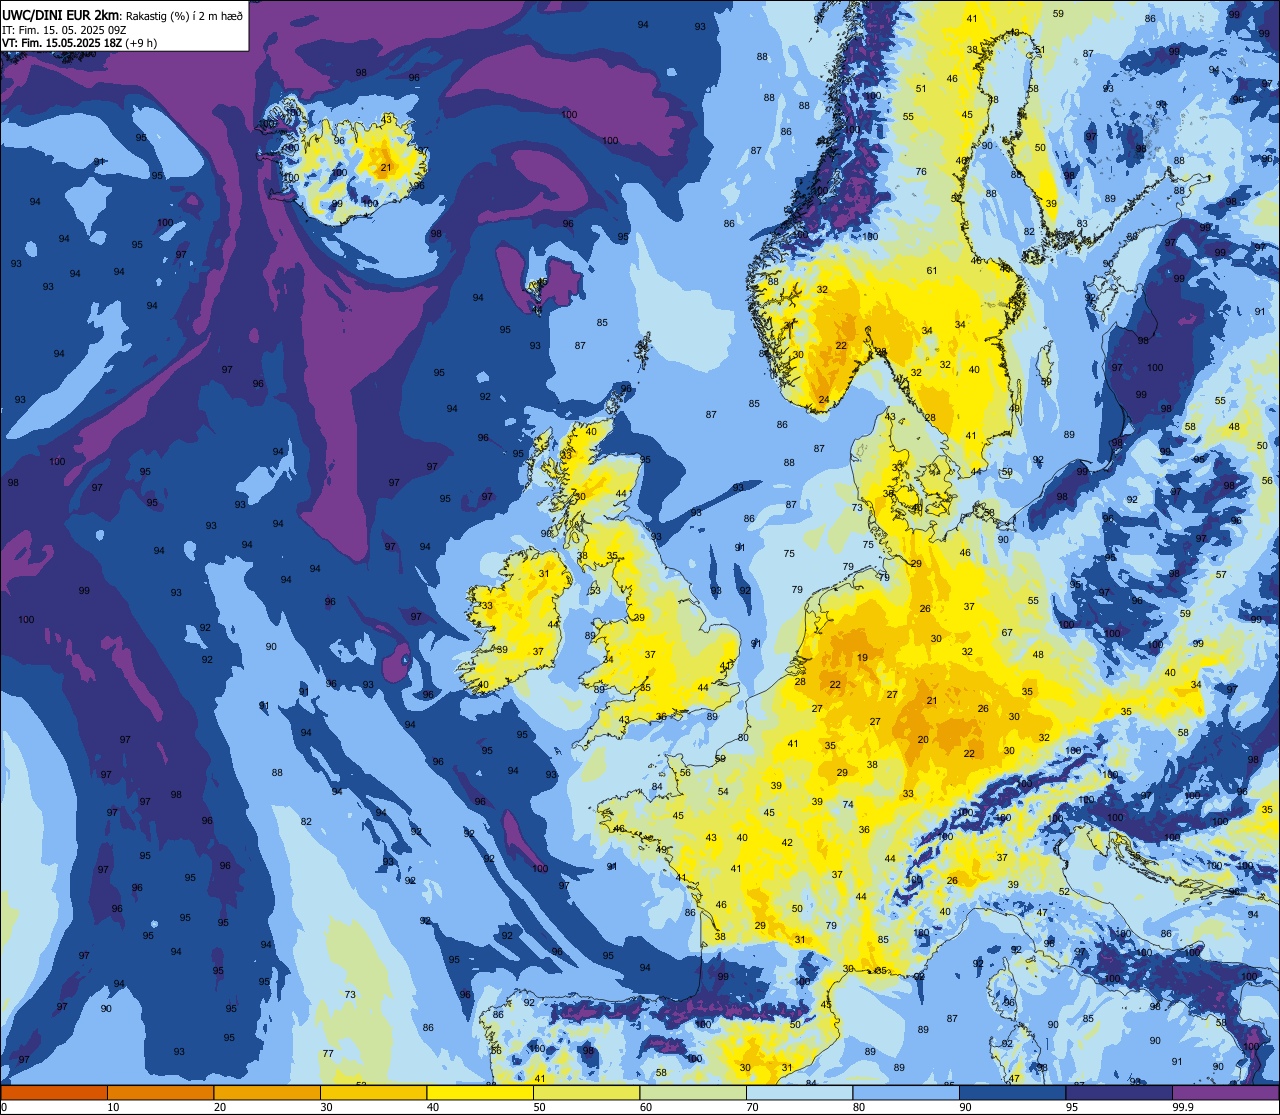Pick the 95–99.9 navy legend segment
The width and height of the screenshot is (1280, 1115).
coord(1119,1092)
